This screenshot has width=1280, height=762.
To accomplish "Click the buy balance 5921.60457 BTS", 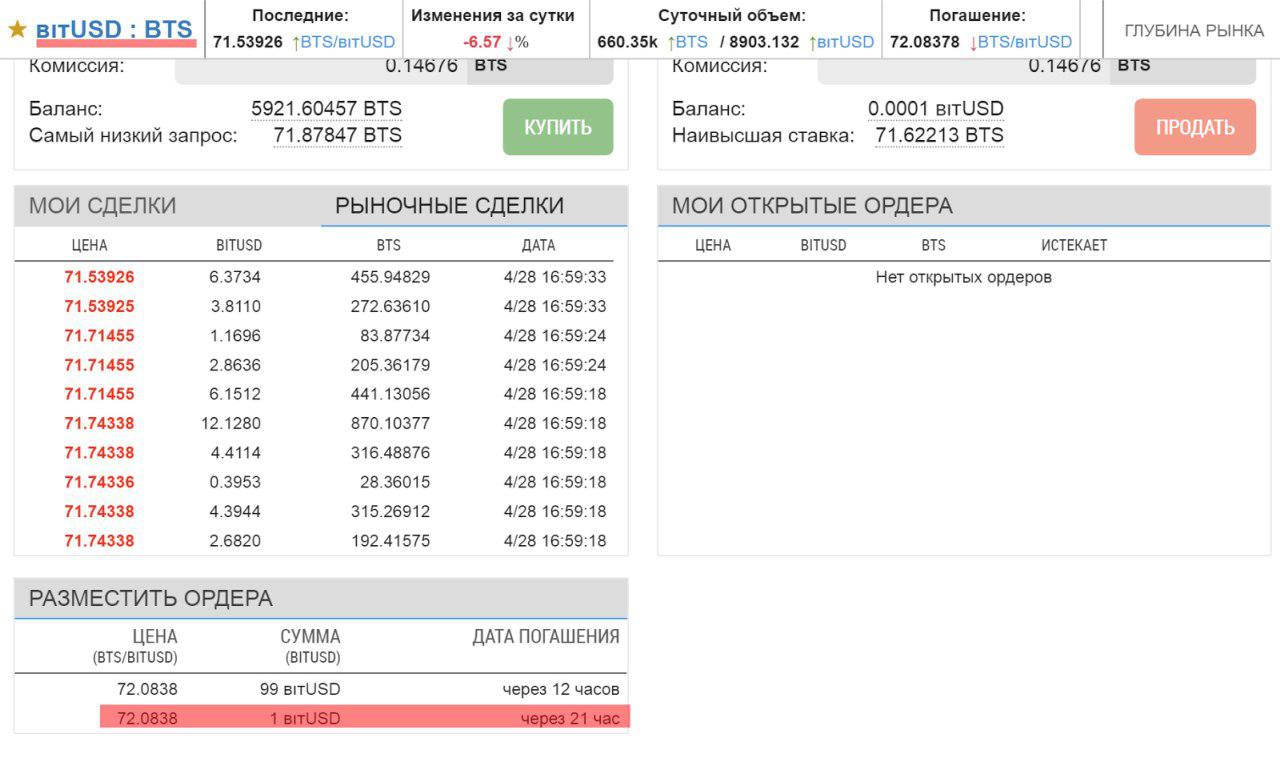I will (x=327, y=109).
